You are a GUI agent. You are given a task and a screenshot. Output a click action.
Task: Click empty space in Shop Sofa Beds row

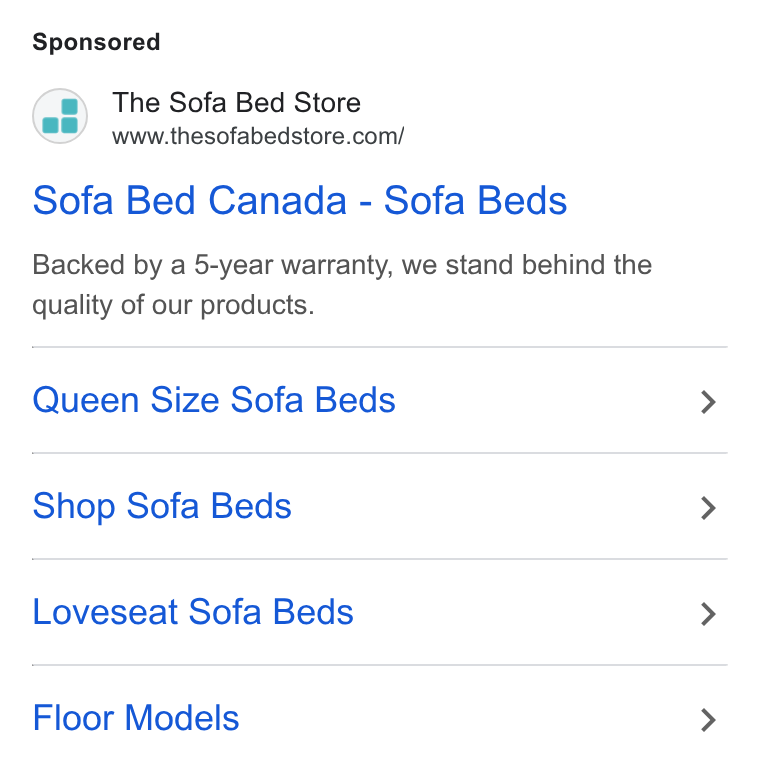pyautogui.click(x=491, y=507)
